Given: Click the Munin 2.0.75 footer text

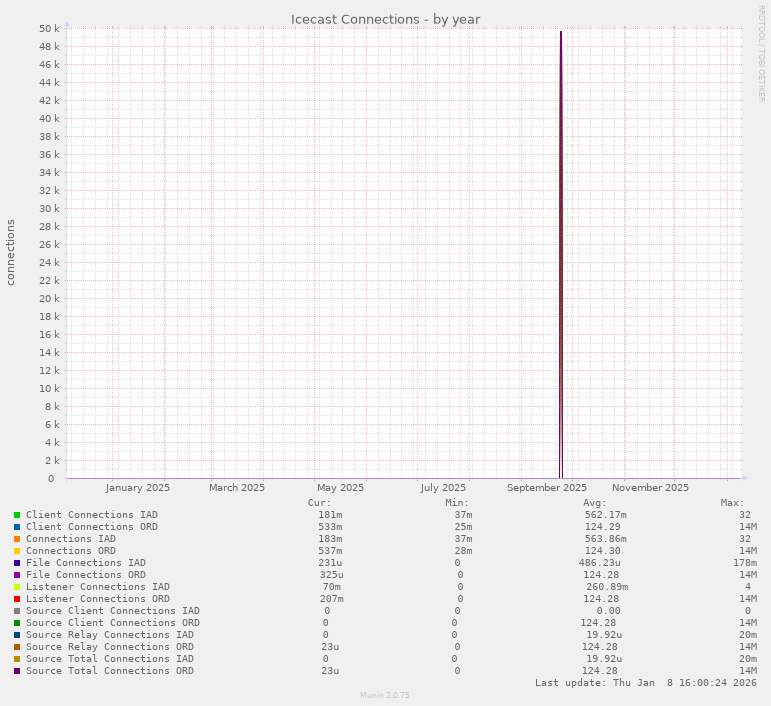Looking at the screenshot, I should [x=385, y=695].
